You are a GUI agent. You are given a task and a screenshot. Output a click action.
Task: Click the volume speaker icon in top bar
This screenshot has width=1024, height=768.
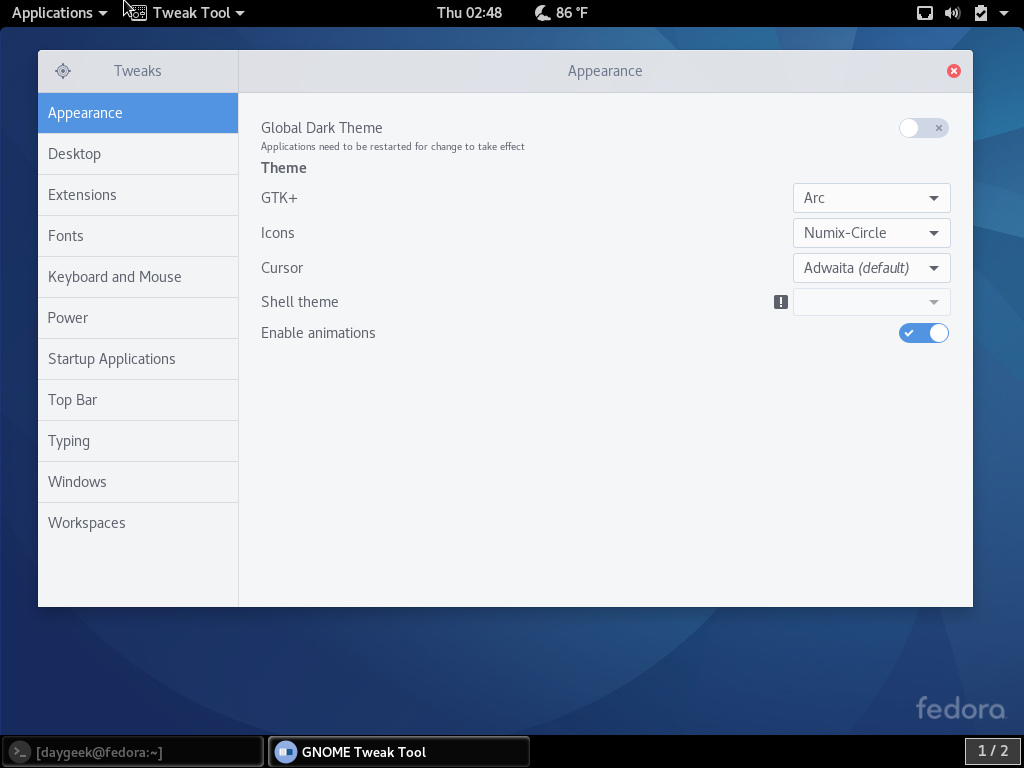click(953, 13)
